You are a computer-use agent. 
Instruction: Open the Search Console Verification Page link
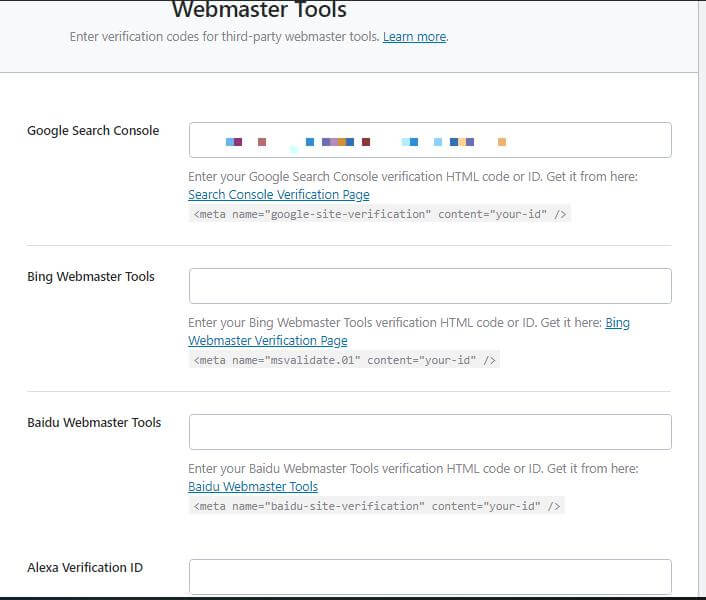[279, 194]
